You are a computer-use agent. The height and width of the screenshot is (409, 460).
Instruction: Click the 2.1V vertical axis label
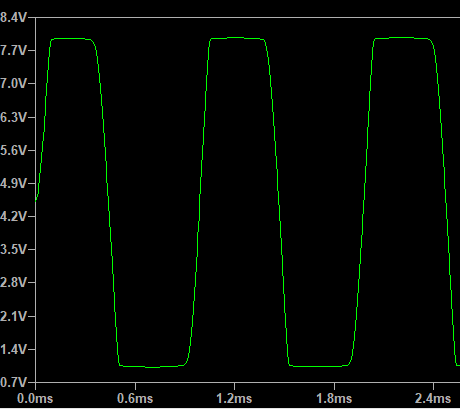point(13,316)
